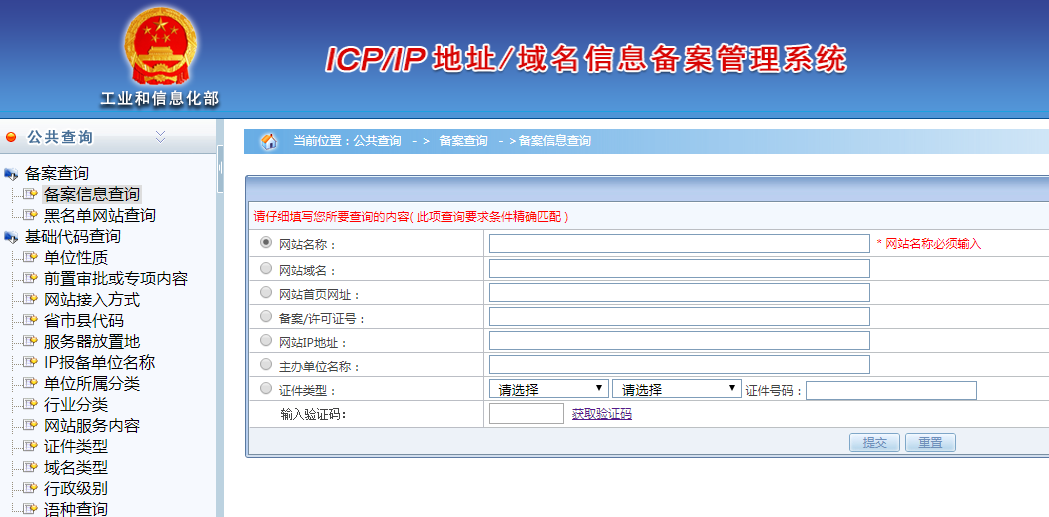Click the page icon beside 省市县代码
This screenshot has height=517, width=1049.
(30, 320)
